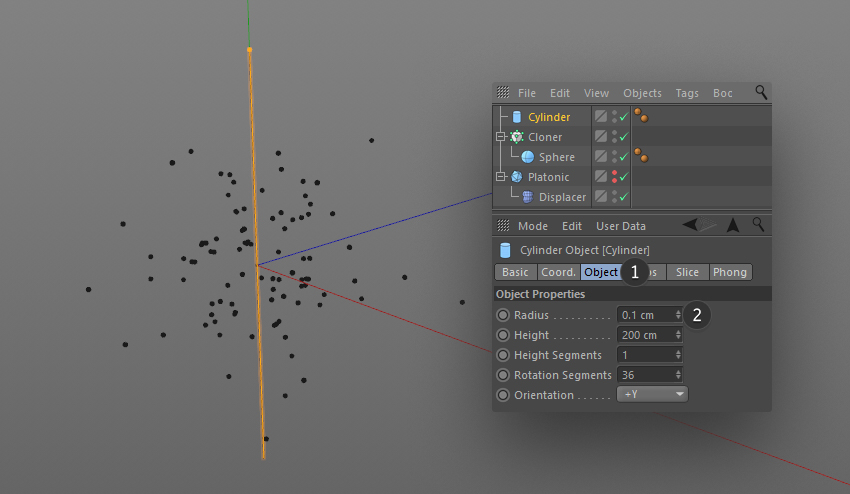
Task: Switch to the Phong tab
Action: click(x=730, y=272)
